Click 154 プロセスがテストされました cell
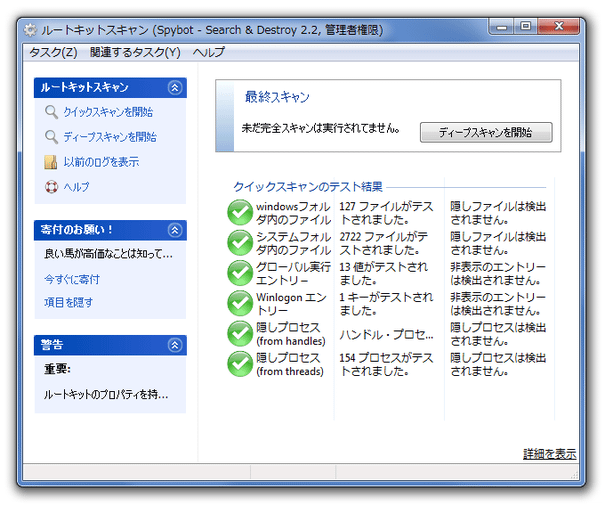This screenshot has width=605, height=506. pos(386,364)
